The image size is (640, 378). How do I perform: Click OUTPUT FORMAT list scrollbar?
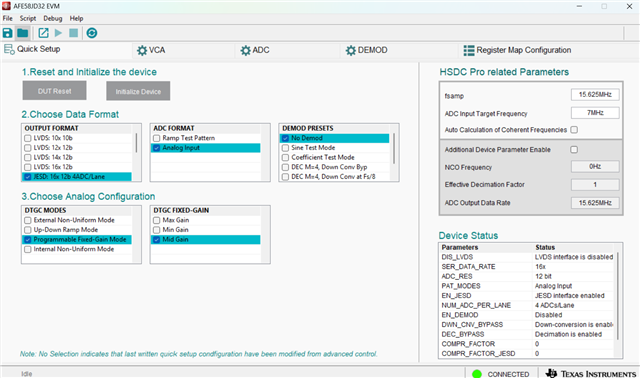click(136, 143)
